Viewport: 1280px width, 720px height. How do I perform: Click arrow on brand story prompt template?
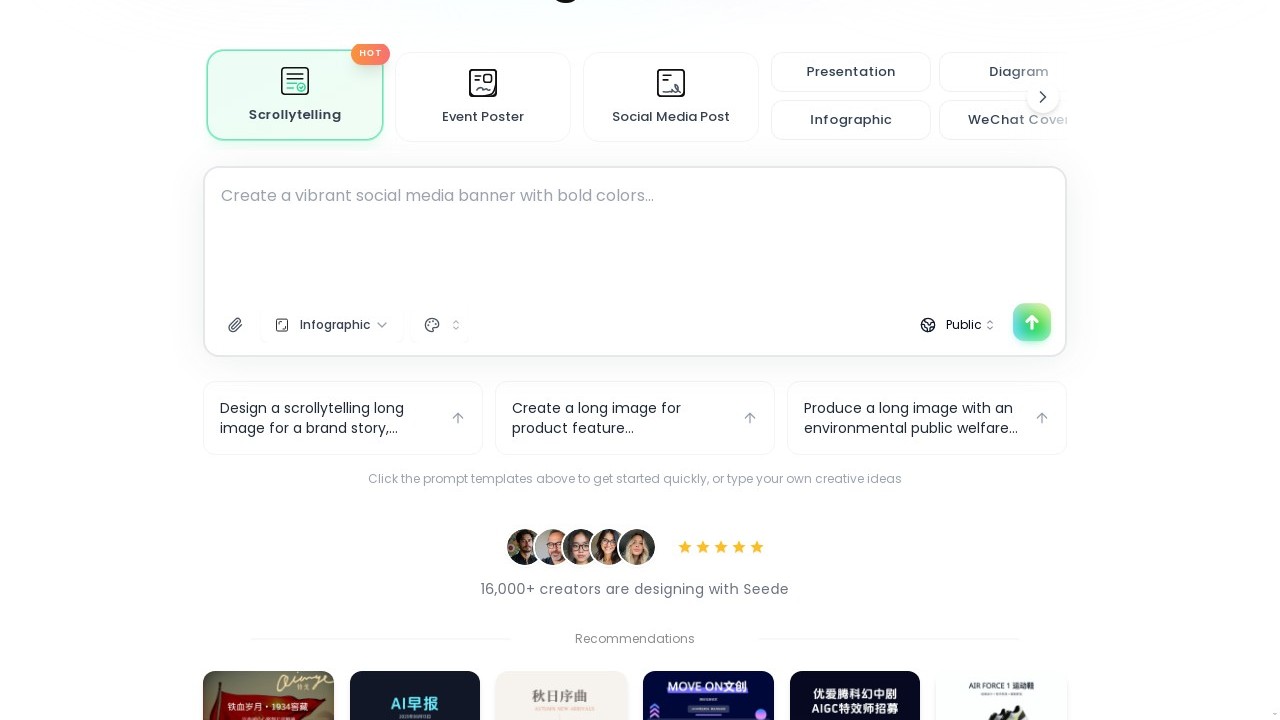click(x=458, y=418)
